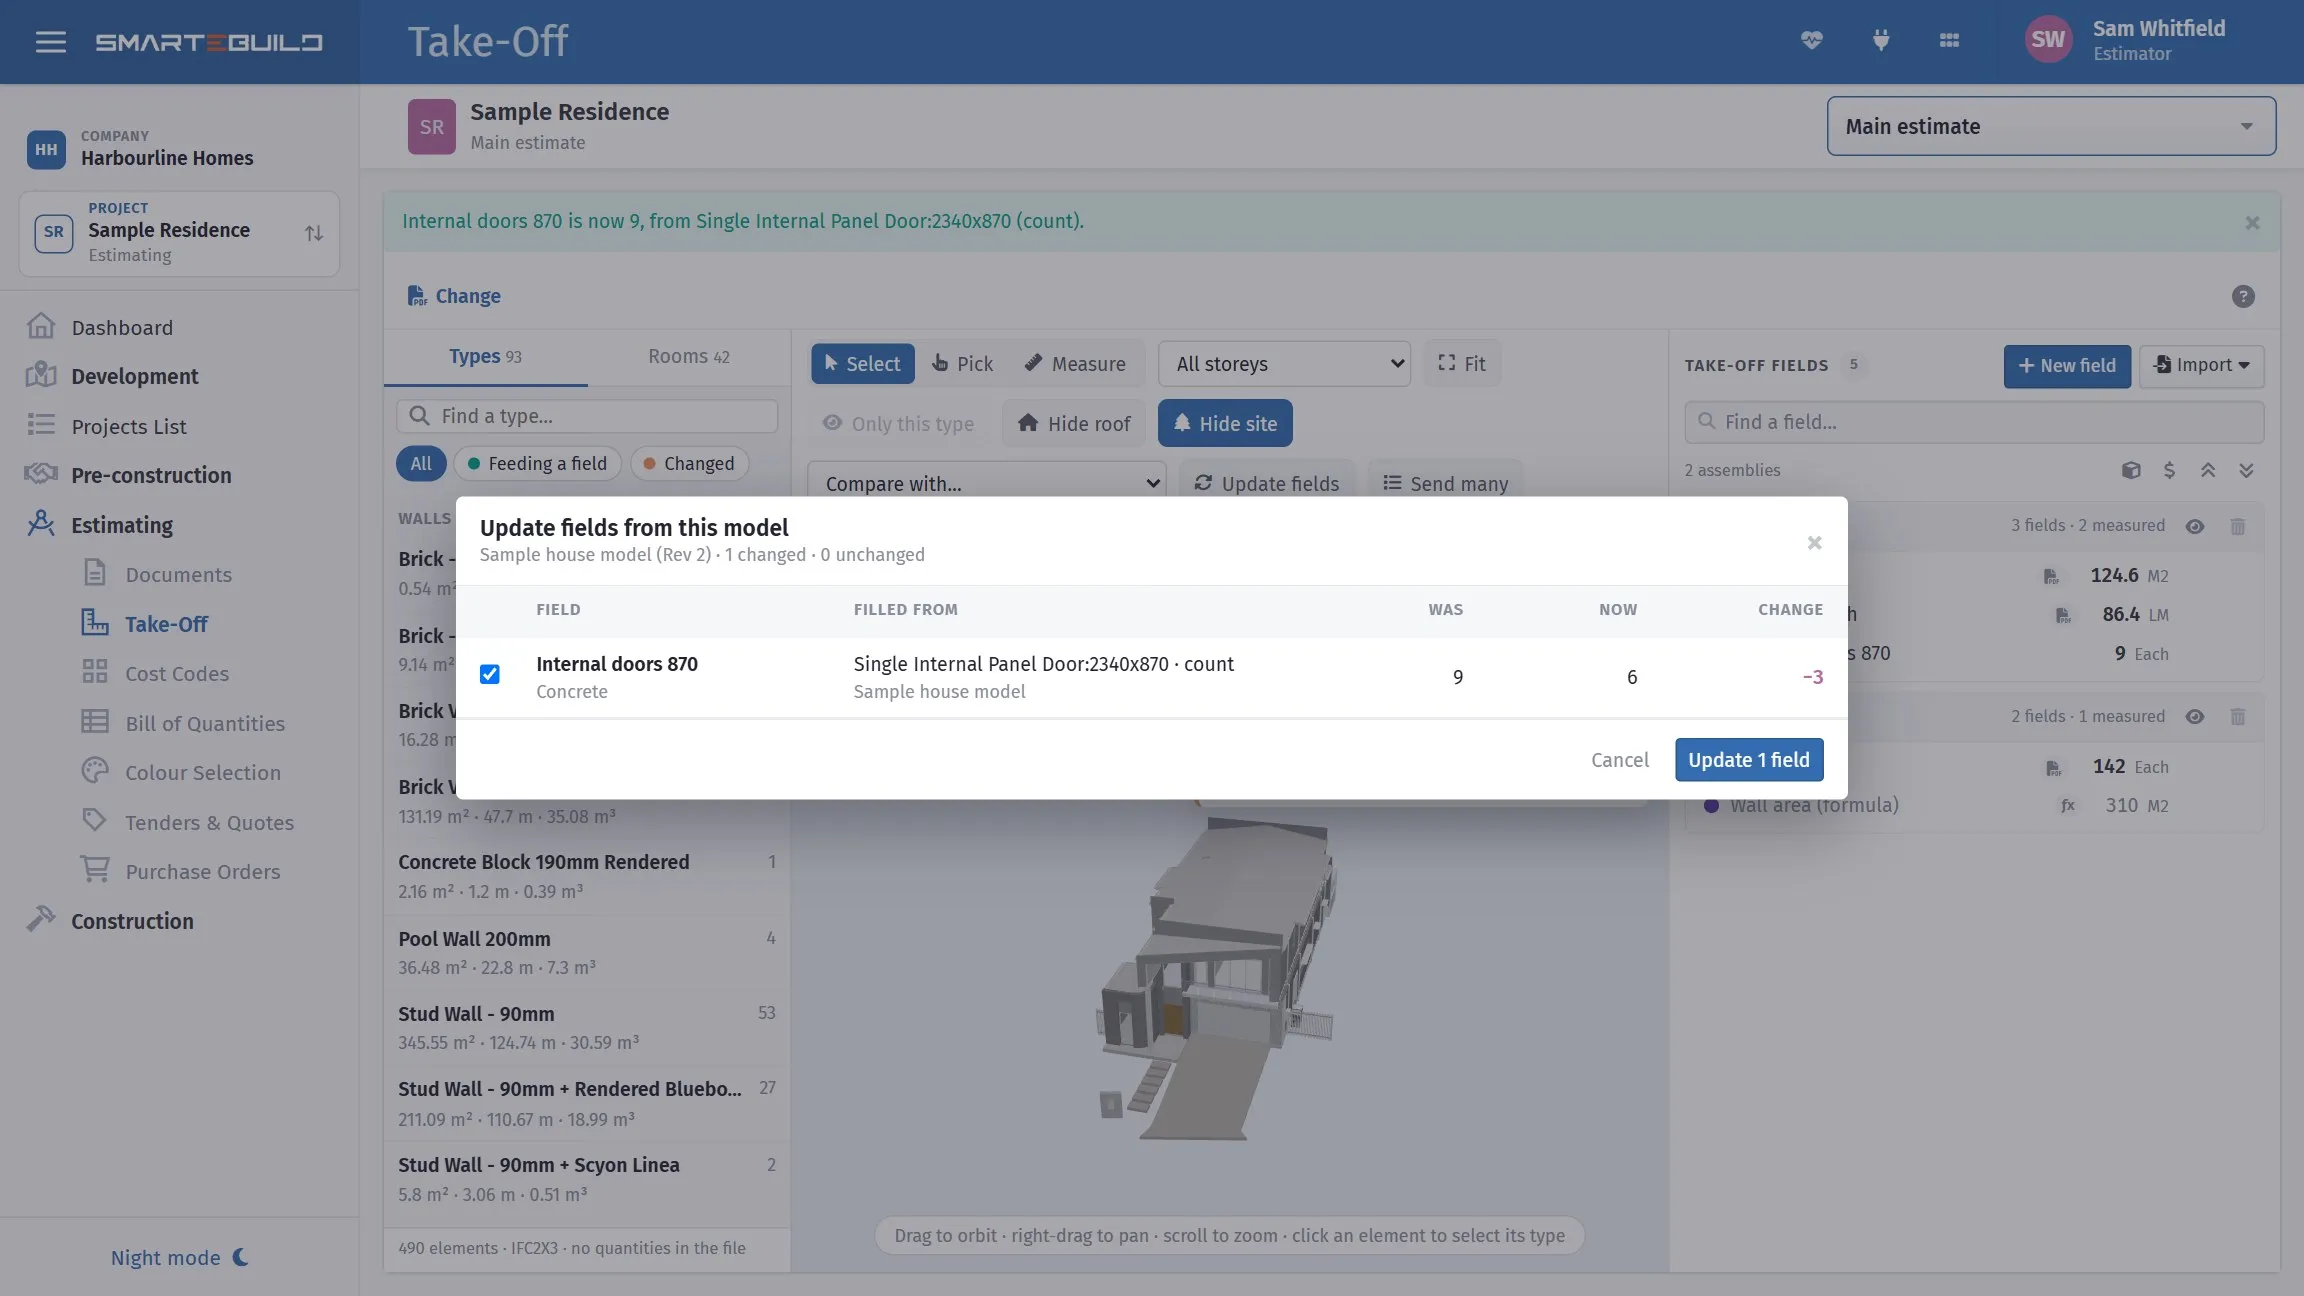Screen dimensions: 2304x1296
Task: Click Update 1 field button
Action: coord(1749,759)
